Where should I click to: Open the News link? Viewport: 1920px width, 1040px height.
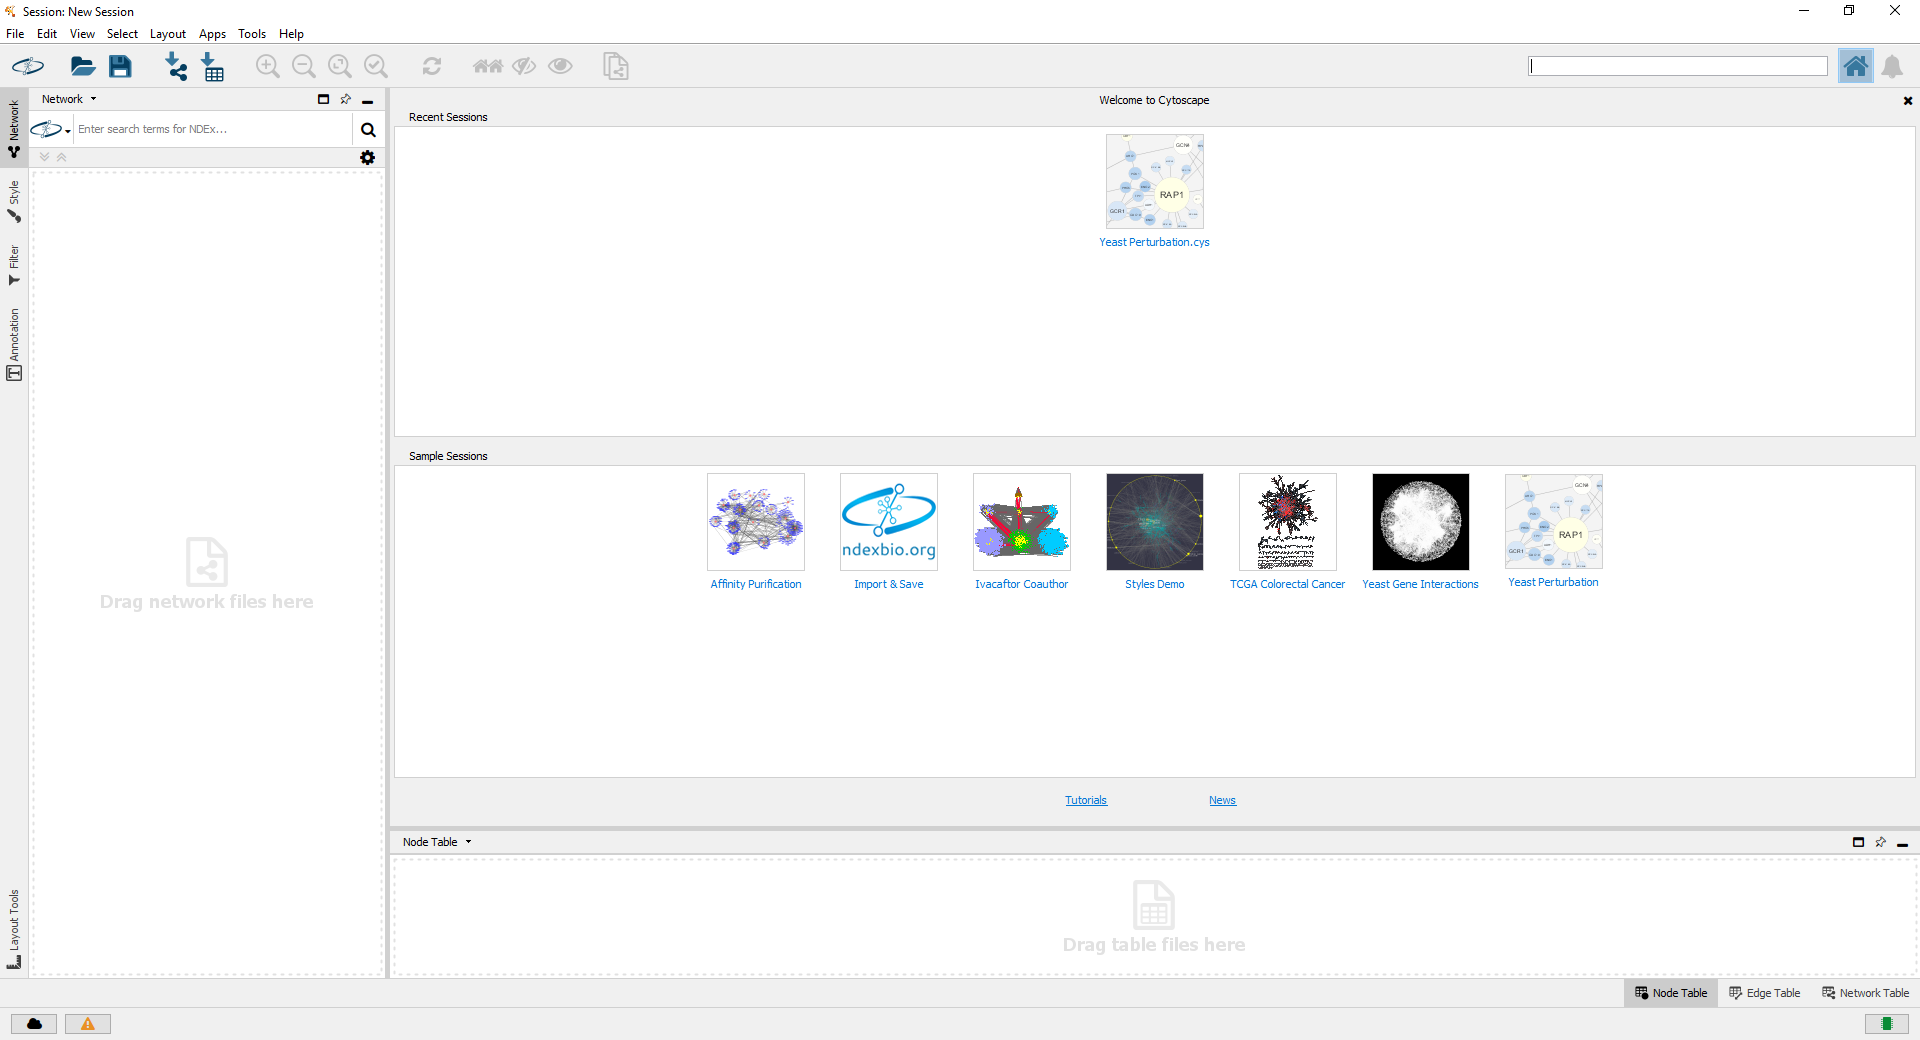pos(1222,800)
